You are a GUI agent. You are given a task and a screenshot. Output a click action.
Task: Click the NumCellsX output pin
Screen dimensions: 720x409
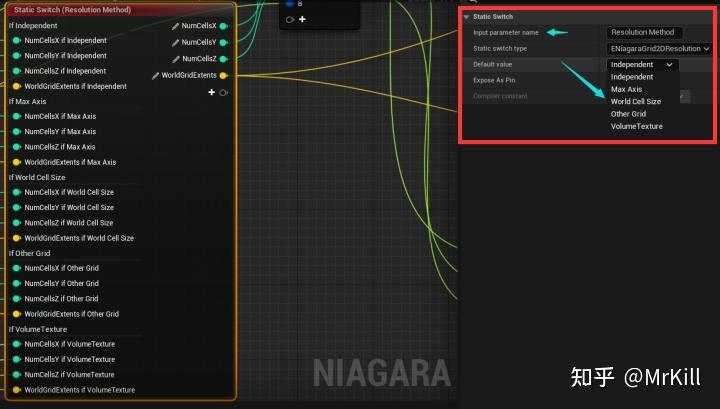coord(224,26)
